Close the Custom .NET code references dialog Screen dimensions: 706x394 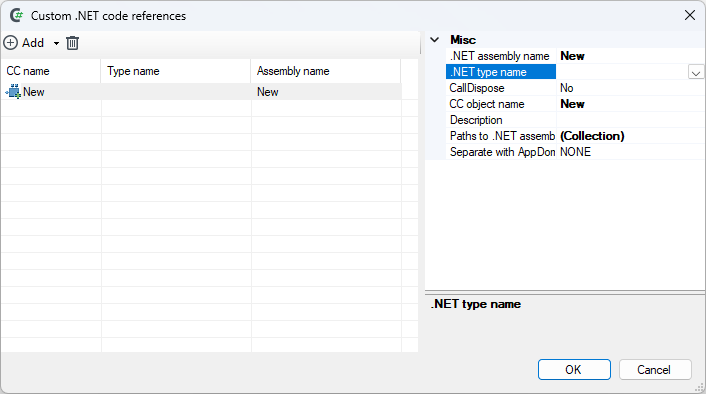point(689,15)
